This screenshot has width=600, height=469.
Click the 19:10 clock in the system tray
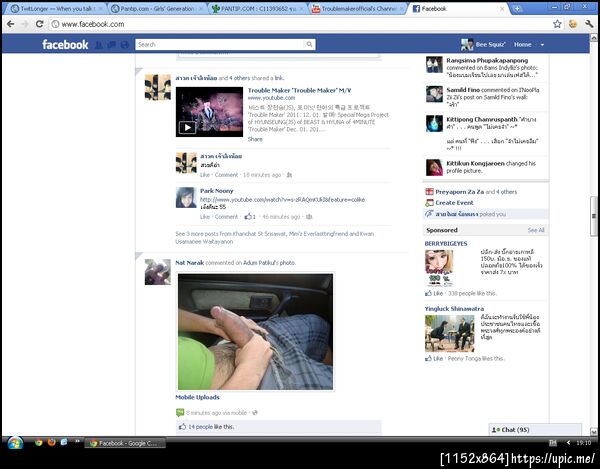click(584, 443)
